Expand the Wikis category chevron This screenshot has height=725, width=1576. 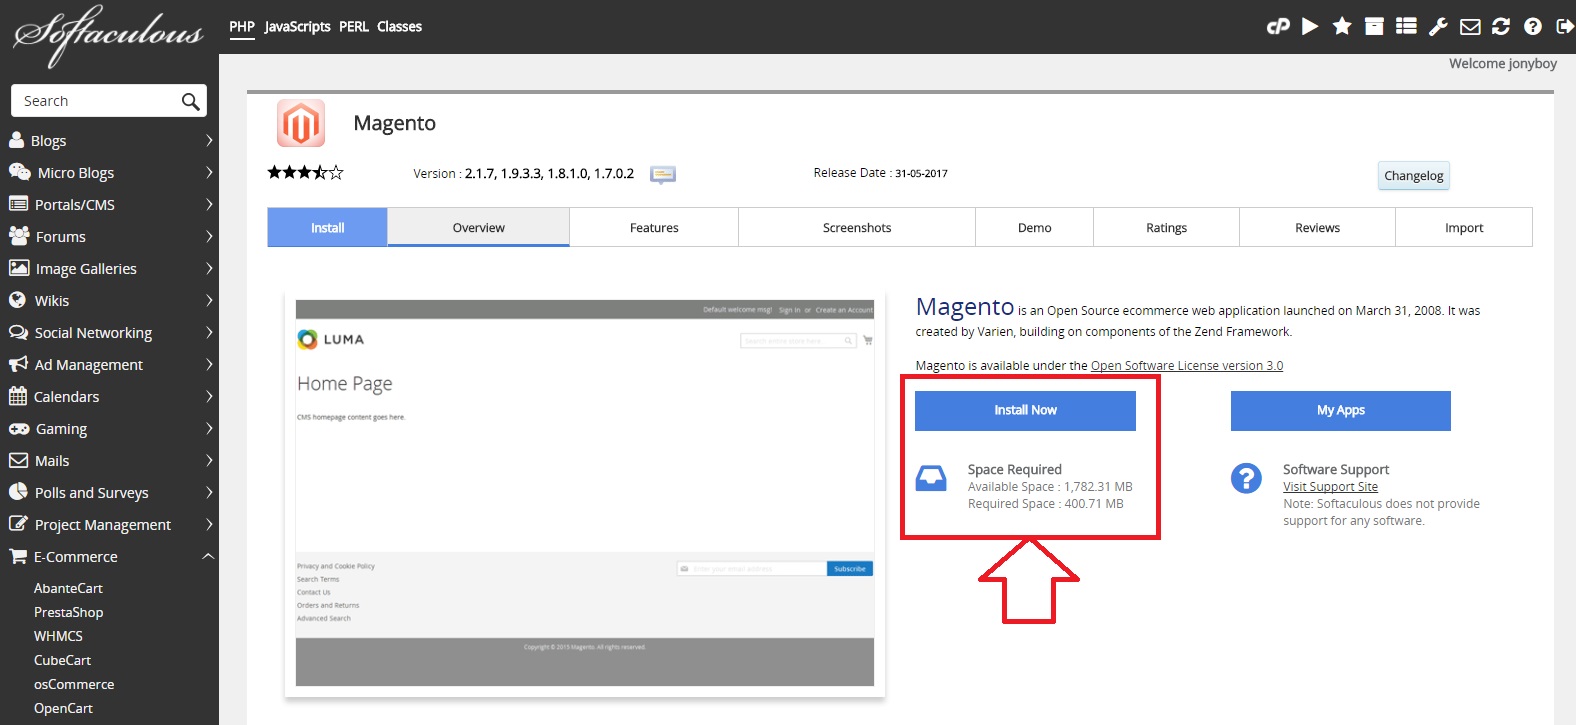pos(209,300)
